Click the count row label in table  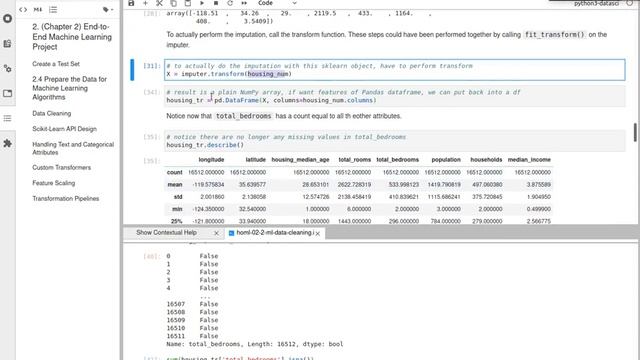(x=174, y=172)
